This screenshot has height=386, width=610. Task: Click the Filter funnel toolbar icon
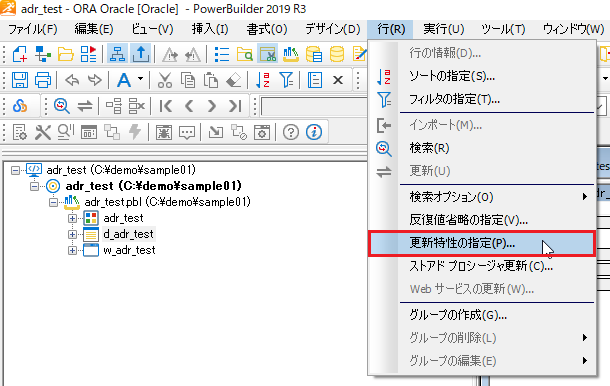tap(287, 81)
